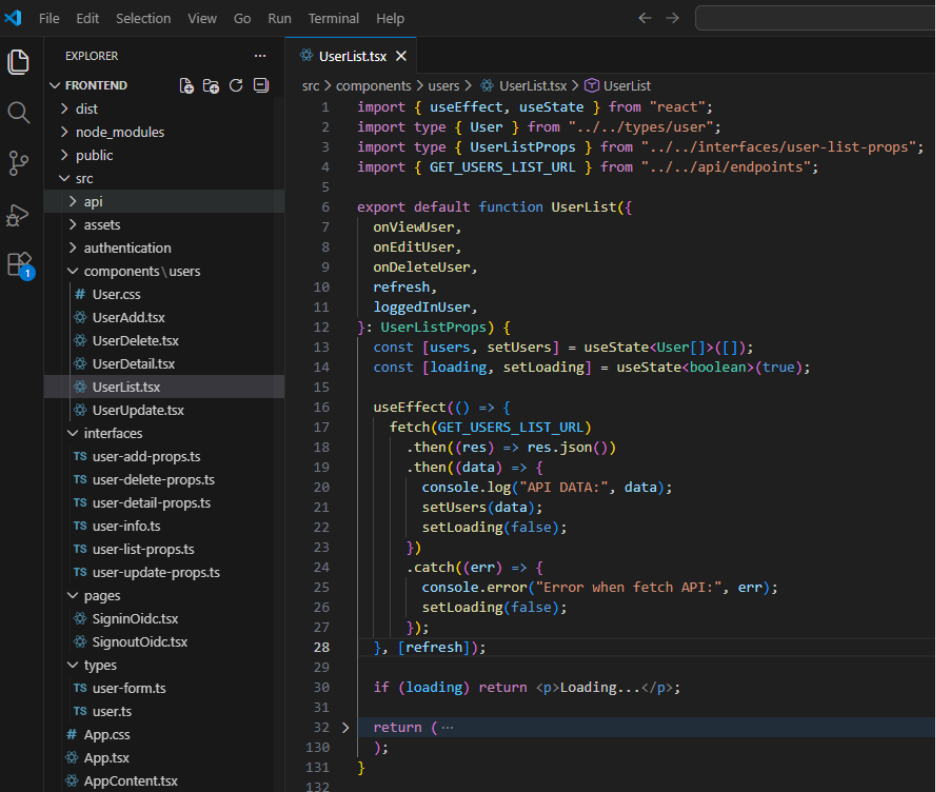
Task: Open the Terminal menu
Action: click(x=333, y=18)
